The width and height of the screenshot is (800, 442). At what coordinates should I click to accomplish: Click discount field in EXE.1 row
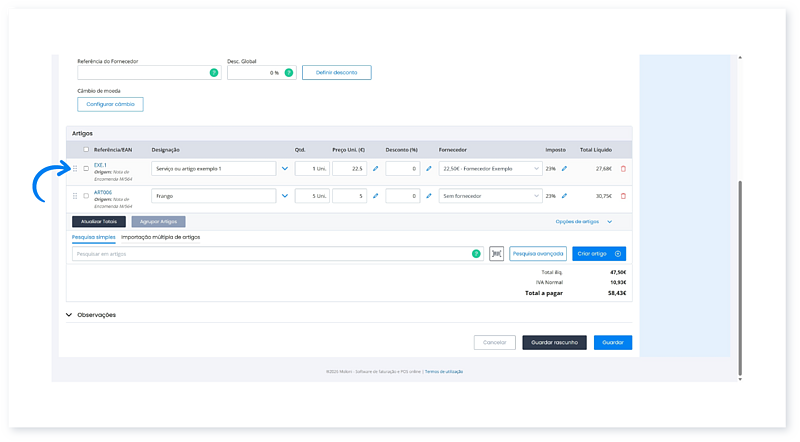(x=403, y=168)
